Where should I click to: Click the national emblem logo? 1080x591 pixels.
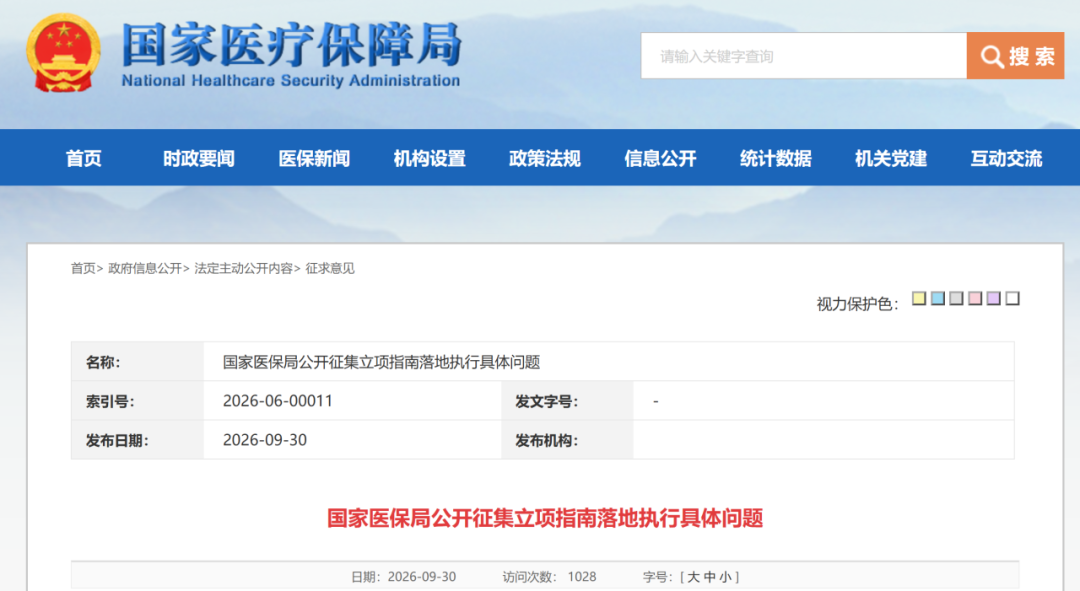click(x=63, y=53)
